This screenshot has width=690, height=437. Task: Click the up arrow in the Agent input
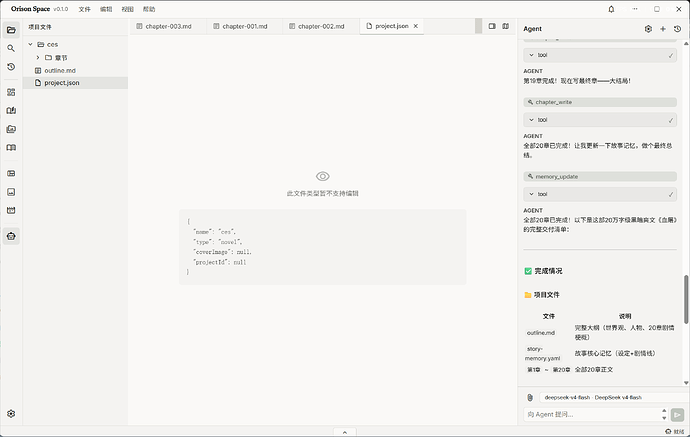(664, 411)
